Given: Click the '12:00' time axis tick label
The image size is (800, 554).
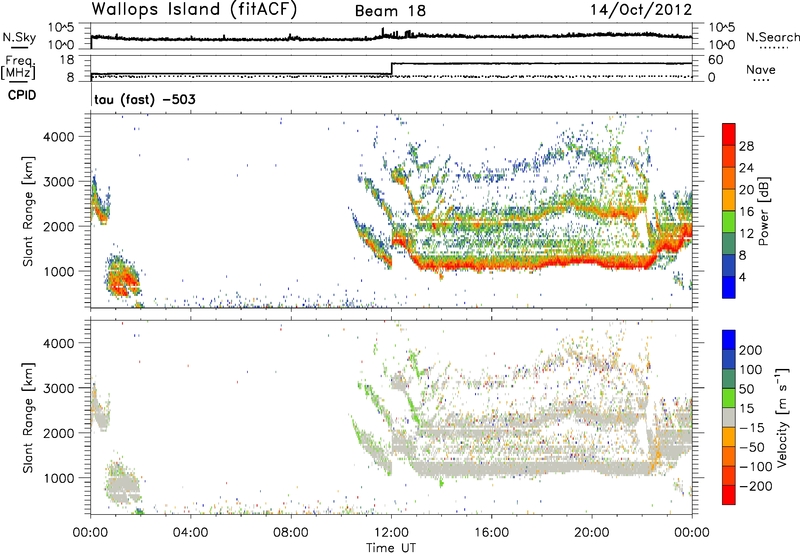Looking at the screenshot, I should (x=391, y=533).
